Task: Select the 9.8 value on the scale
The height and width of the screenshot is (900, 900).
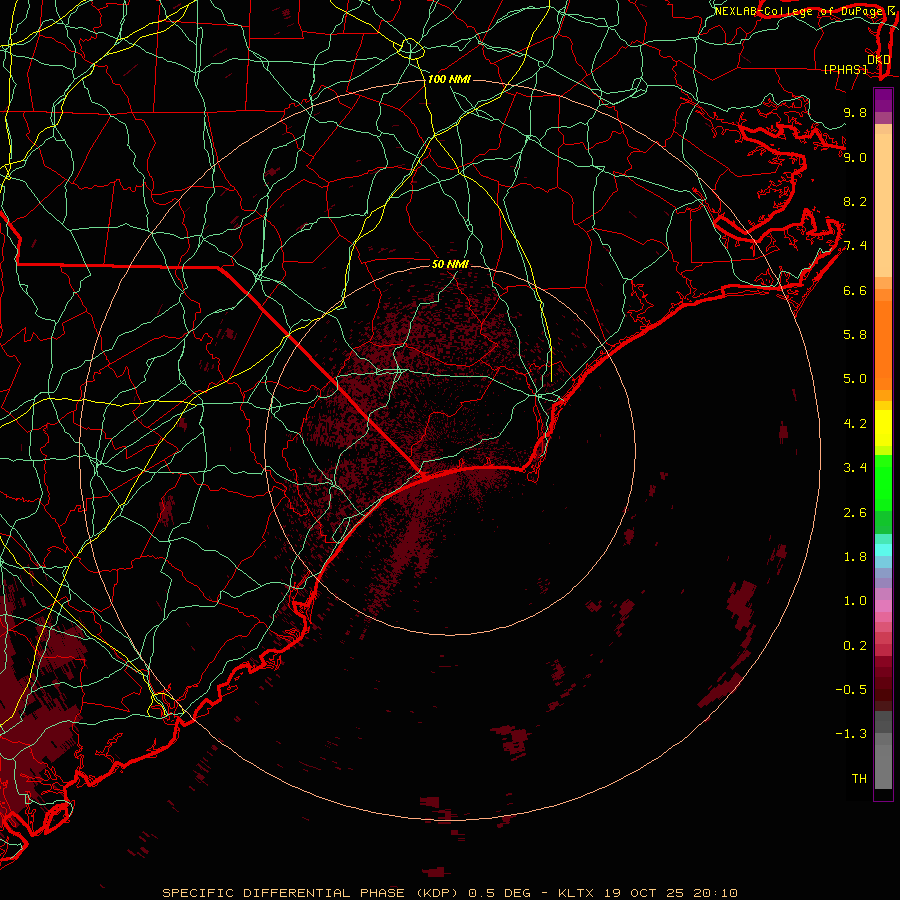Action: (855, 112)
